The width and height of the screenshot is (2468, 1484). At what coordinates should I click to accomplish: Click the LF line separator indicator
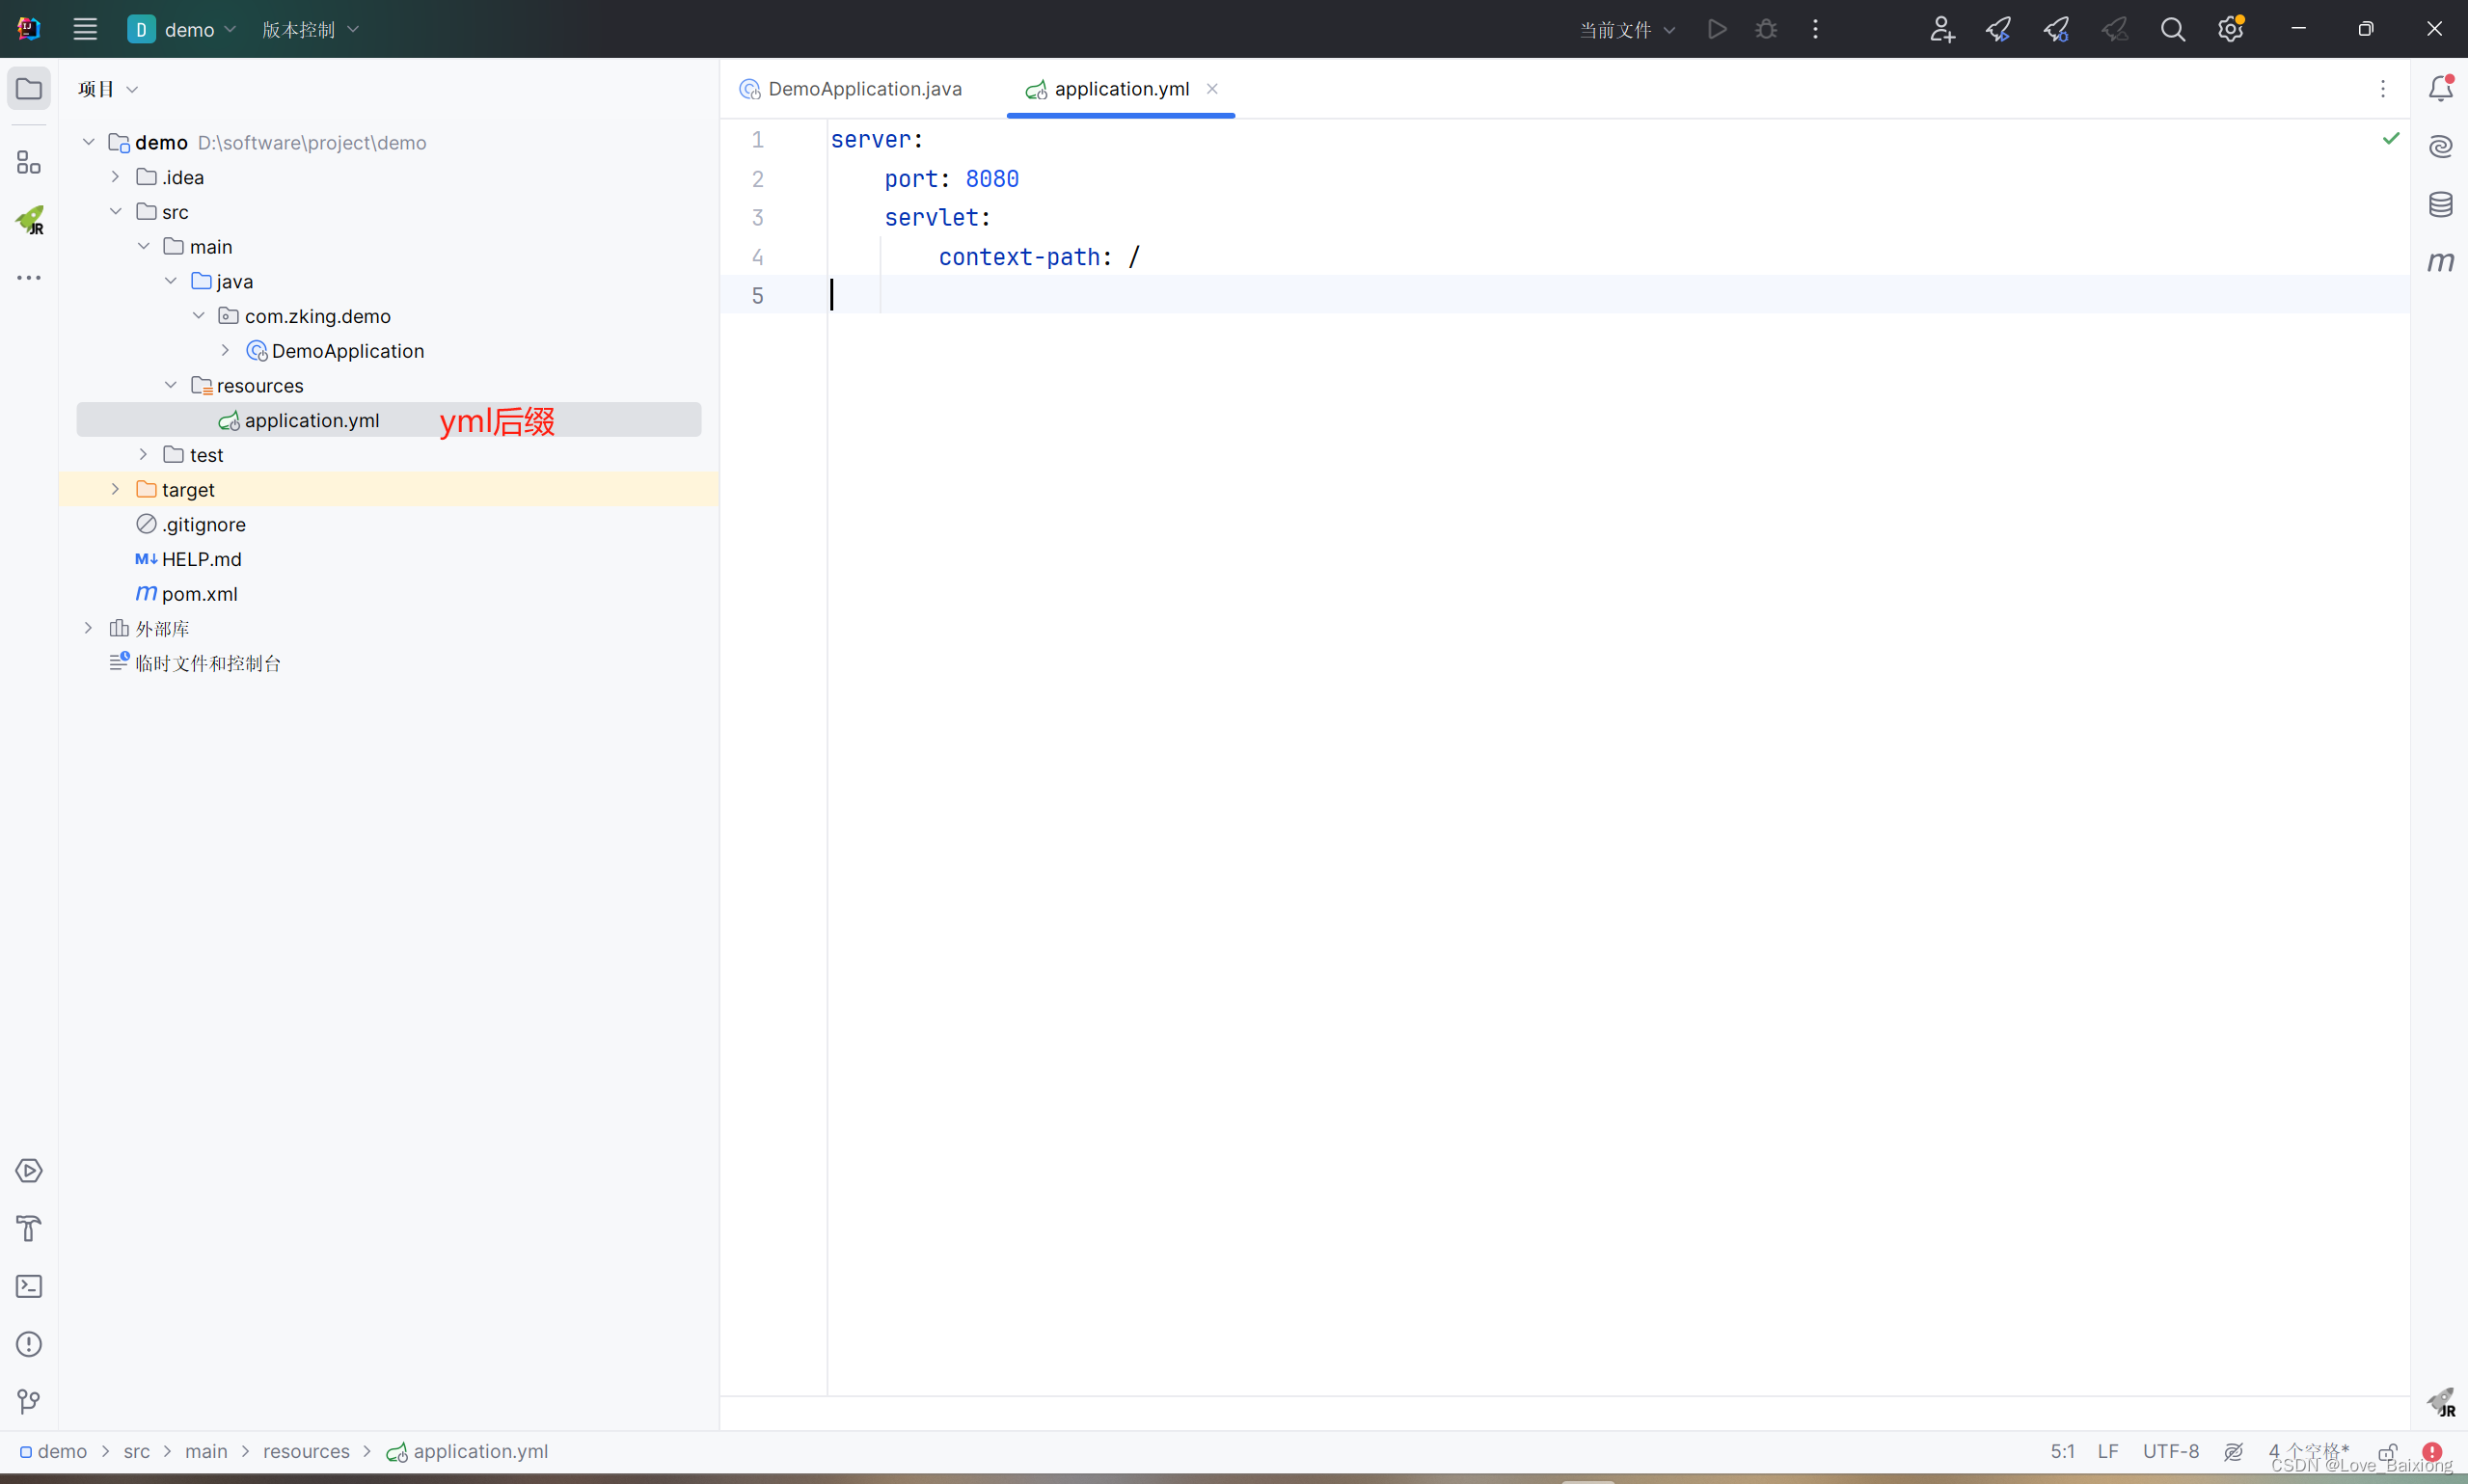click(x=2107, y=1451)
